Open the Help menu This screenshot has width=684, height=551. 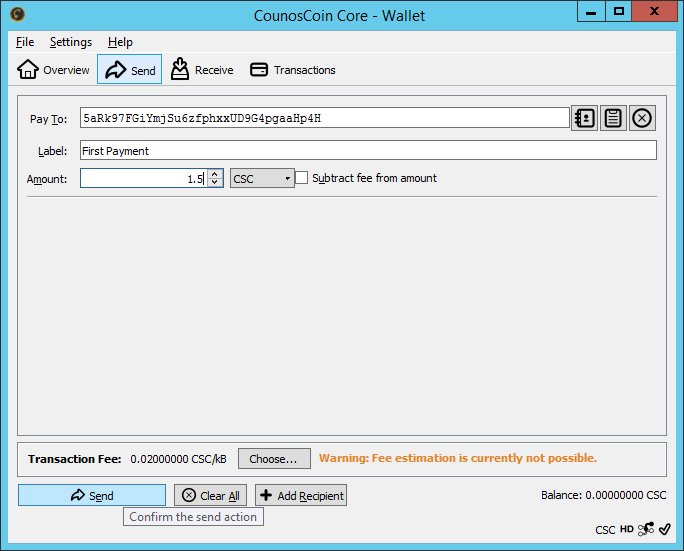click(120, 42)
